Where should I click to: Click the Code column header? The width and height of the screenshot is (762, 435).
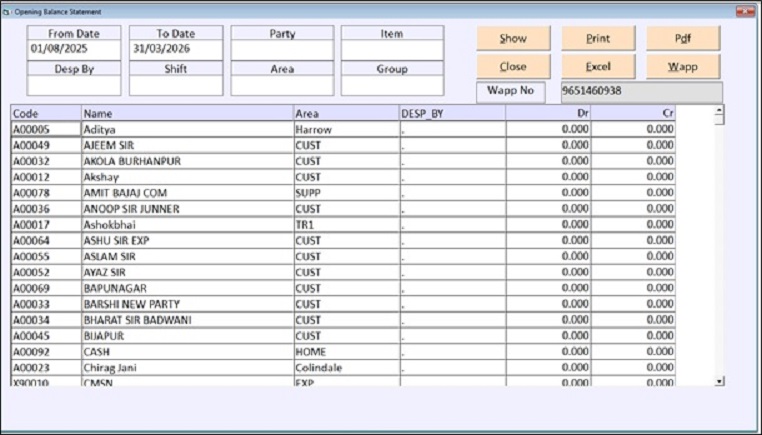[x=46, y=113]
